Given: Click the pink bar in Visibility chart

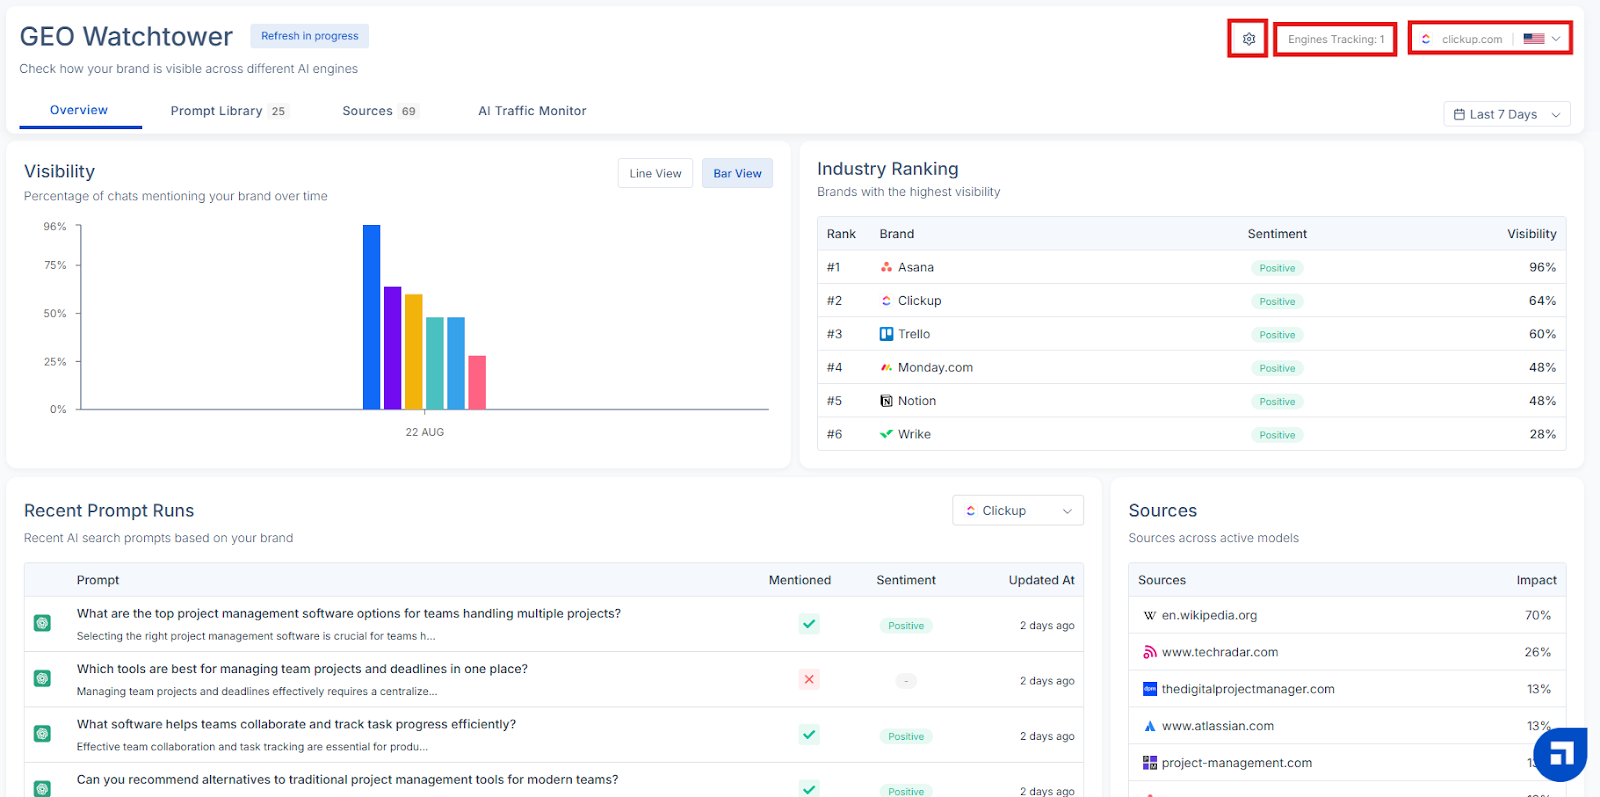Looking at the screenshot, I should (x=477, y=382).
